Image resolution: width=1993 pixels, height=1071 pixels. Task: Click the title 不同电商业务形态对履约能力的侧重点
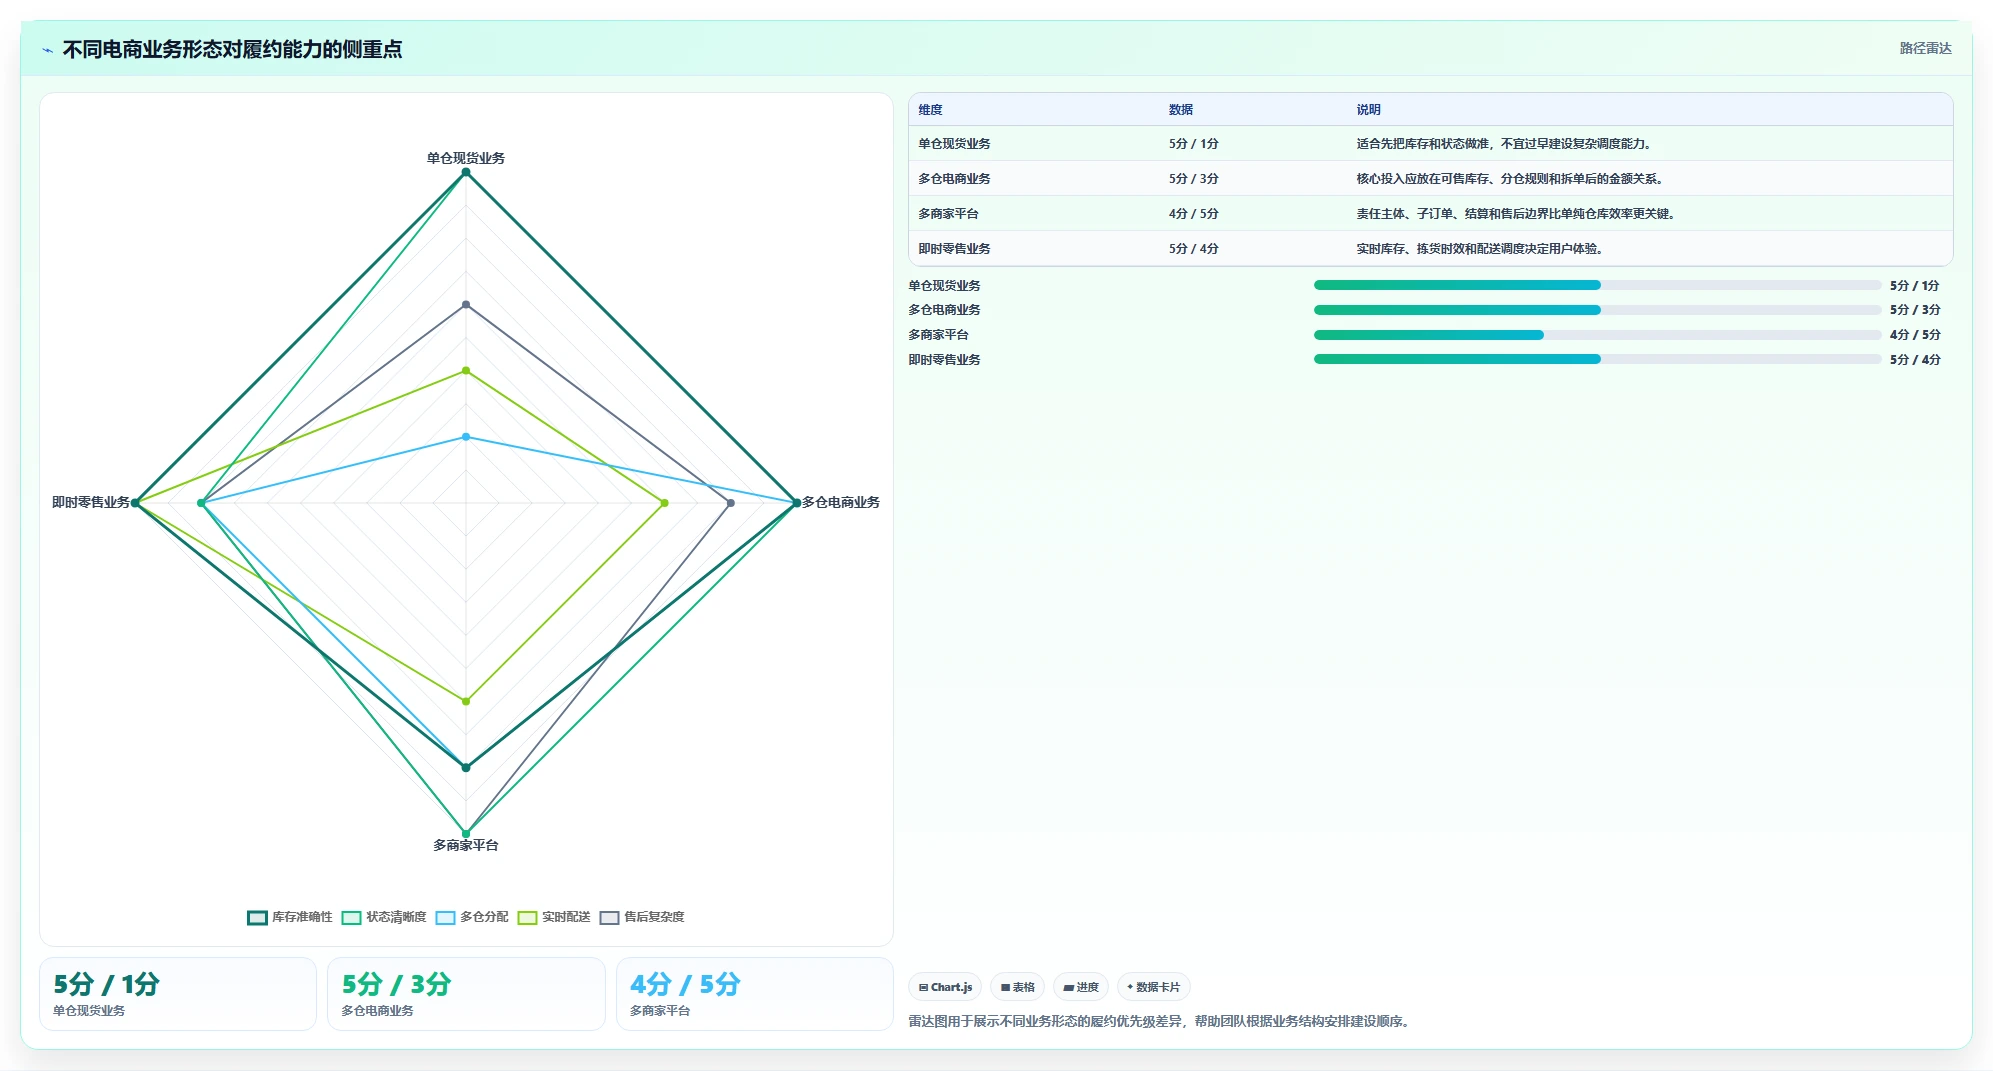click(x=232, y=49)
